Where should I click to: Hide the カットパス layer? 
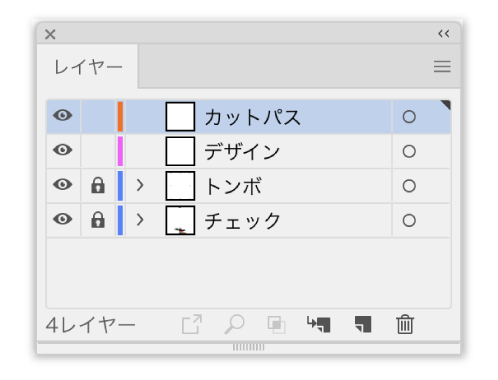tap(63, 115)
